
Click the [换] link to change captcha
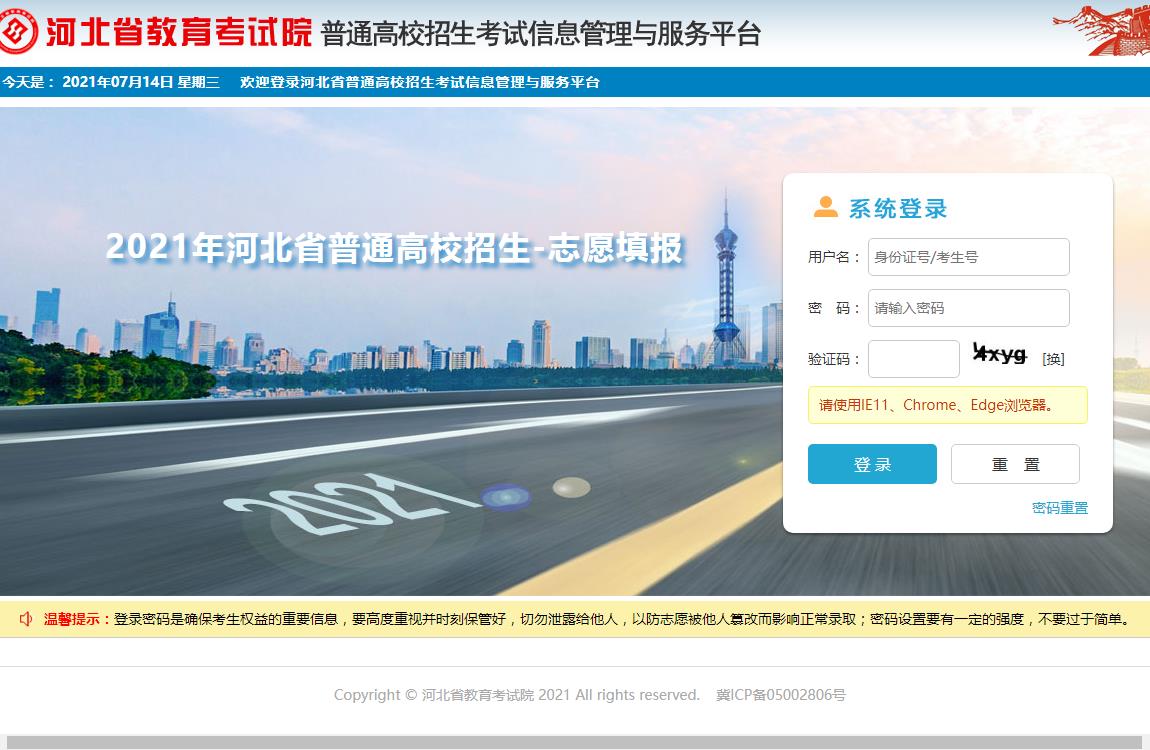coord(1053,359)
